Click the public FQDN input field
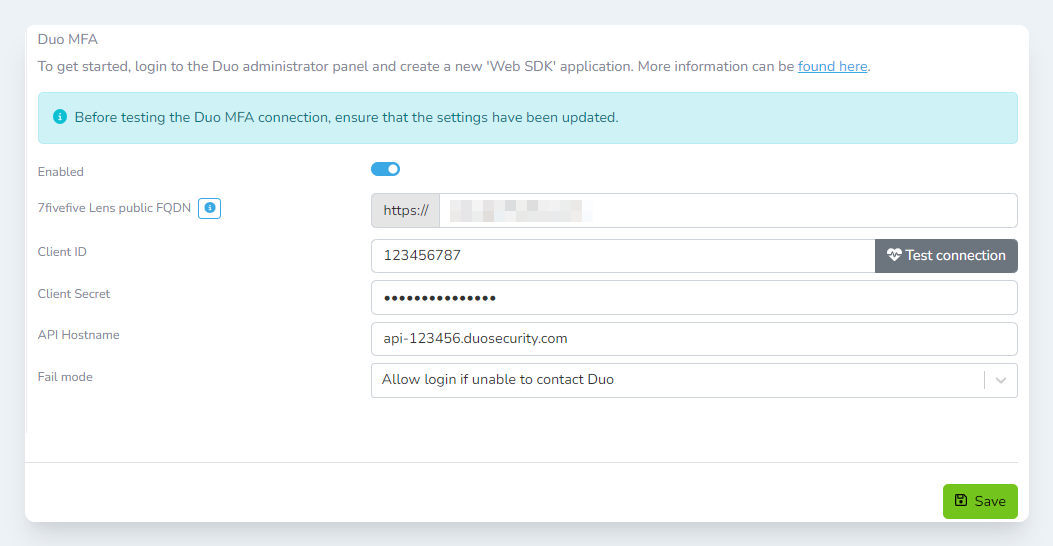The width and height of the screenshot is (1053, 546). [x=727, y=211]
